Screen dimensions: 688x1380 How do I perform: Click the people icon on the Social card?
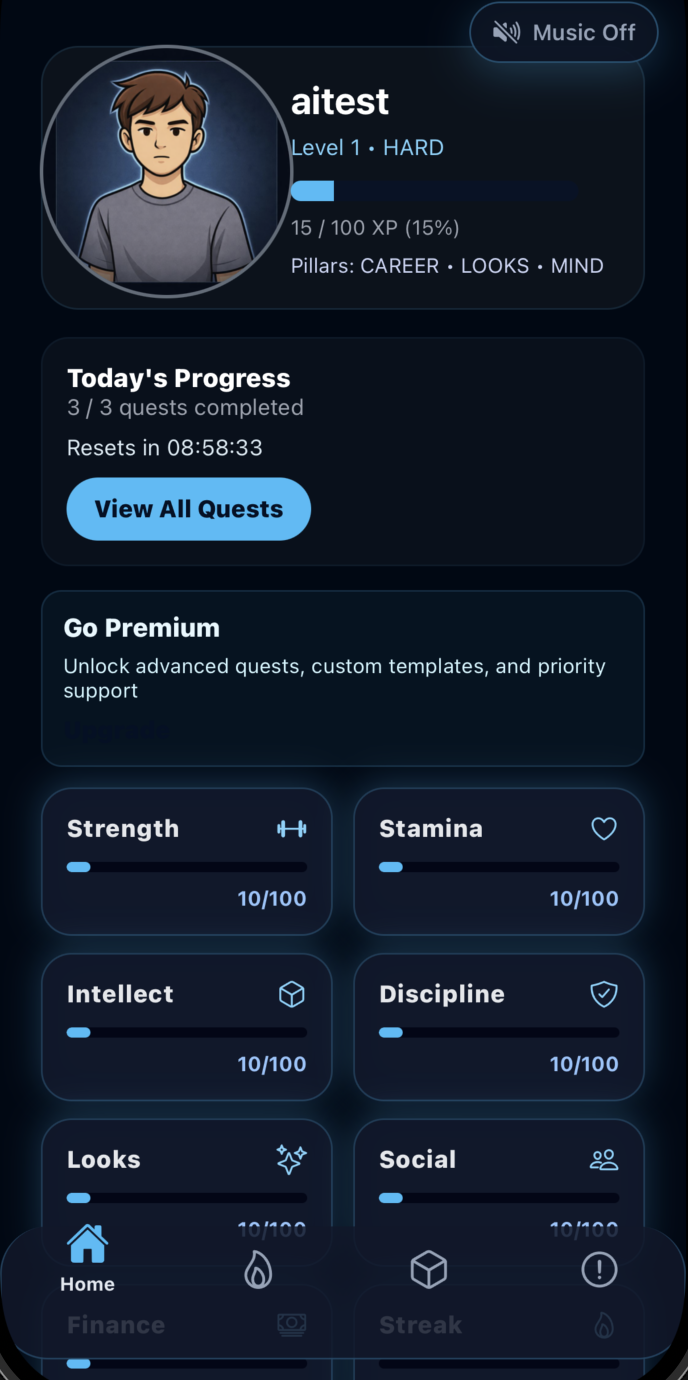coord(604,1159)
